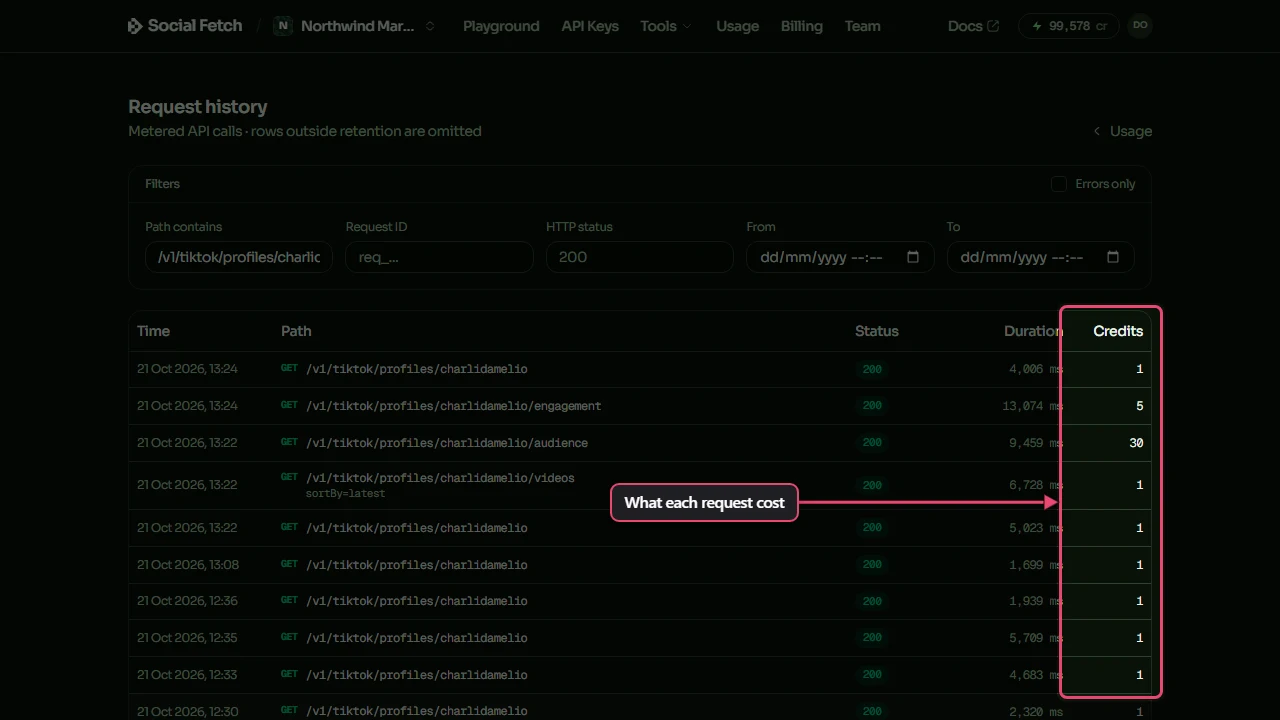Click the 200 status badge in the 6,728 ms row
Image resolution: width=1280 pixels, height=720 pixels.
(872, 485)
